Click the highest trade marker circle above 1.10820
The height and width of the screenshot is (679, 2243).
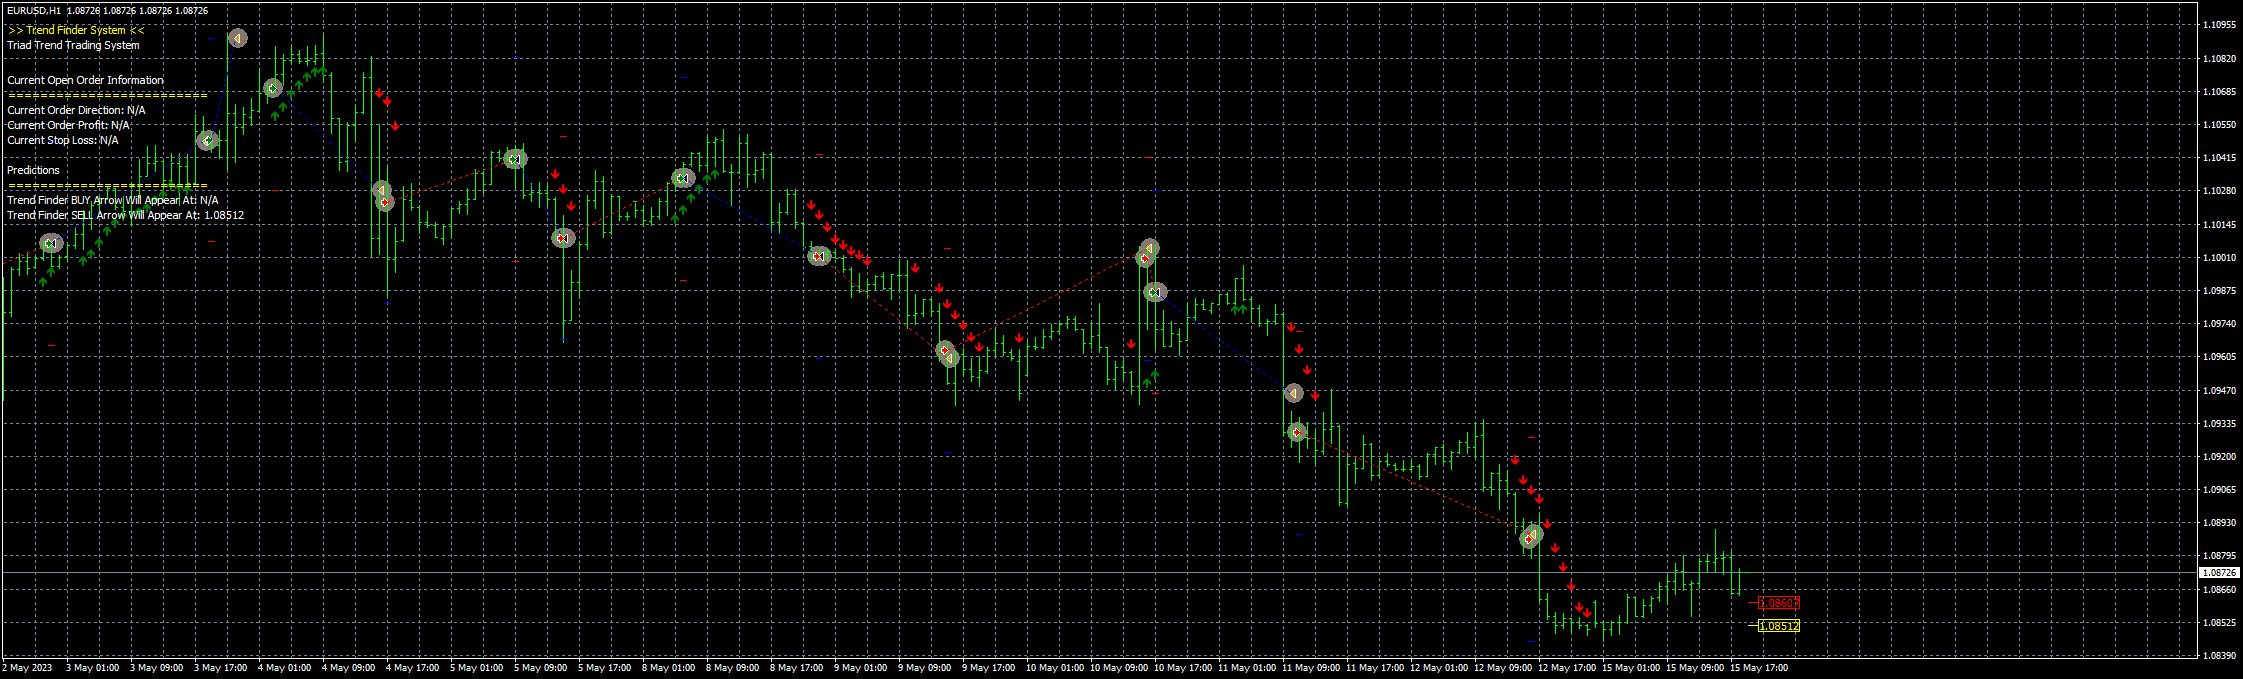(x=237, y=38)
